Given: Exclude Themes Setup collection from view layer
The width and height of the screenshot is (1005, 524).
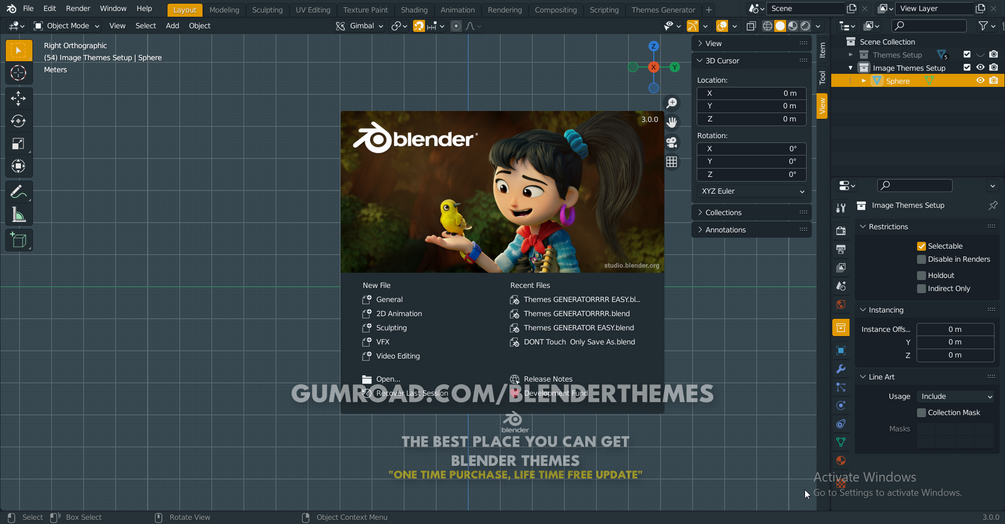Looking at the screenshot, I should (x=967, y=55).
